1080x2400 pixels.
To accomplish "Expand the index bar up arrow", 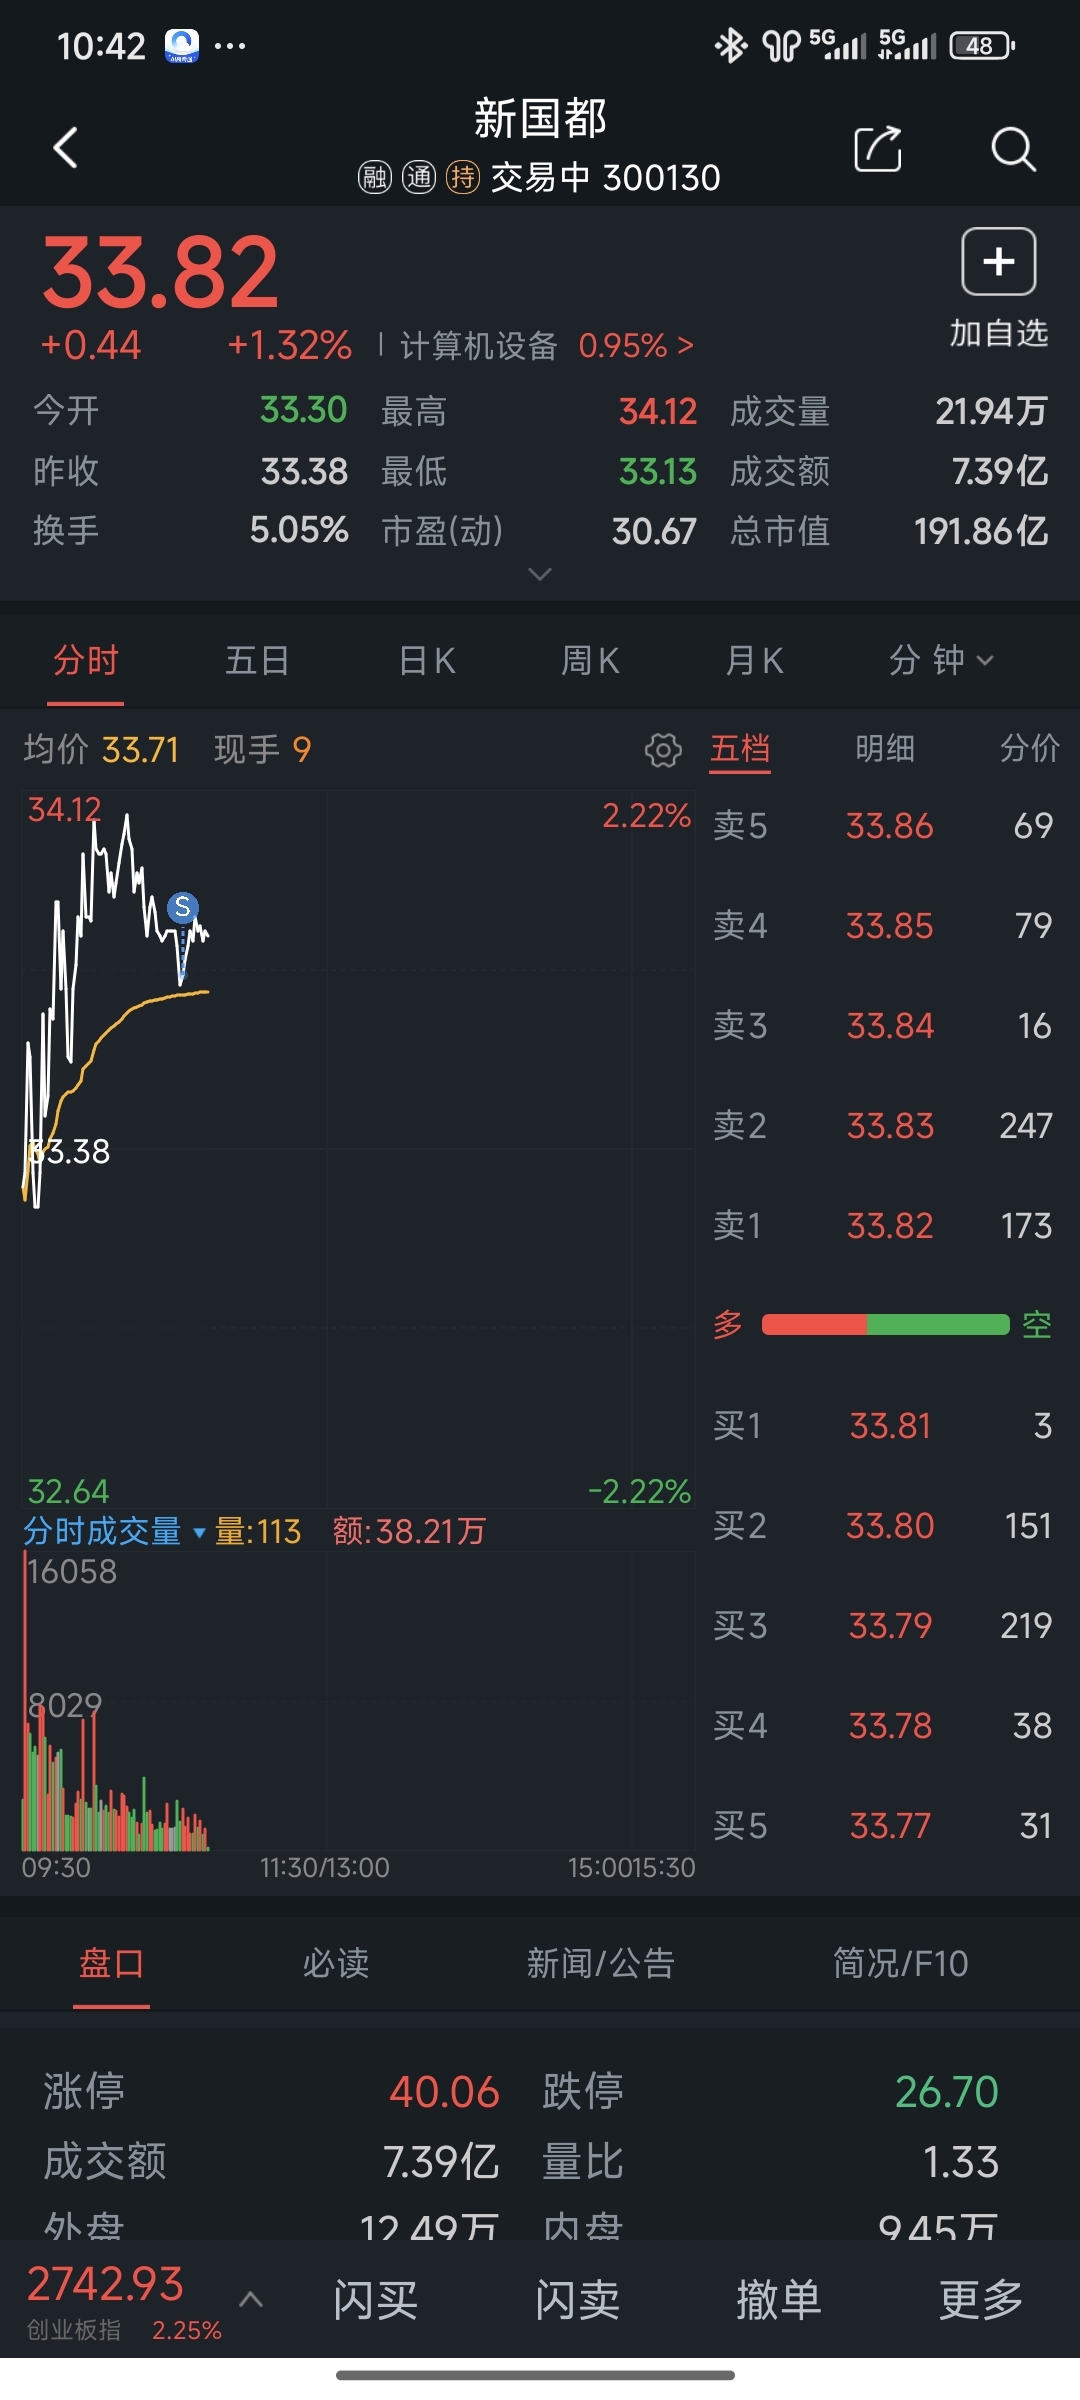I will [251, 2300].
